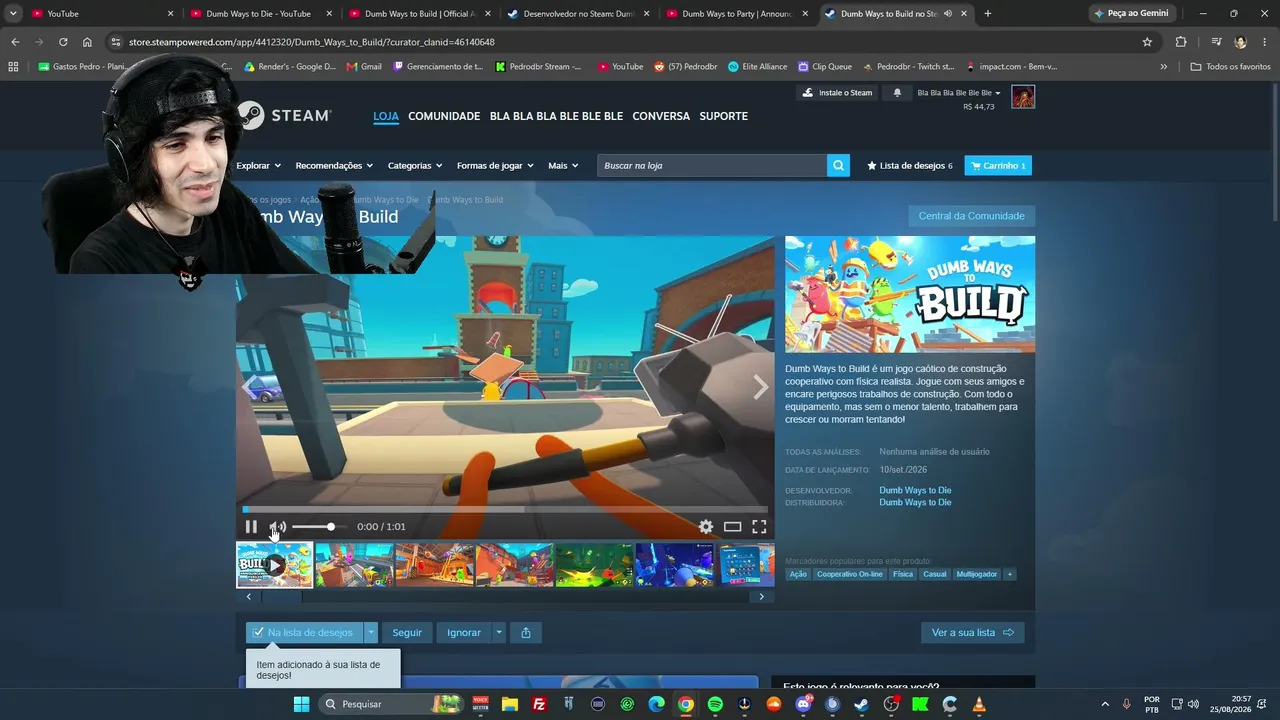Open the Categorias dropdown menu
Screen dimensions: 1280x720
415,166
